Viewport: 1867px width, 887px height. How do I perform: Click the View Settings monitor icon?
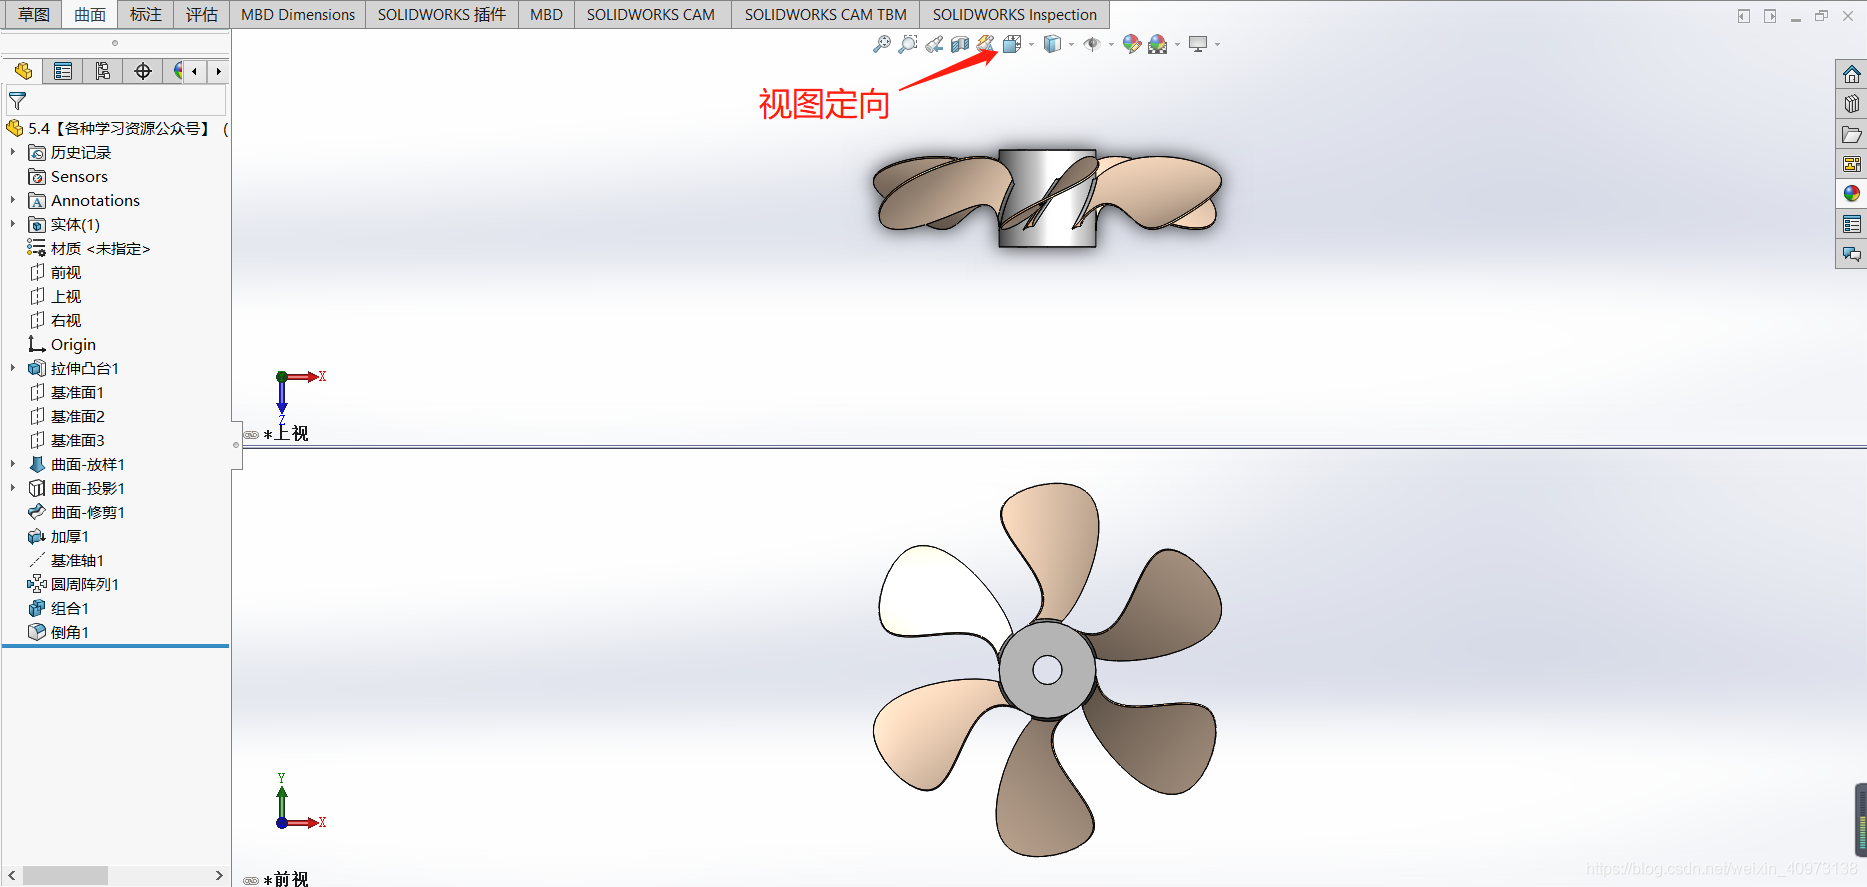tap(1198, 44)
